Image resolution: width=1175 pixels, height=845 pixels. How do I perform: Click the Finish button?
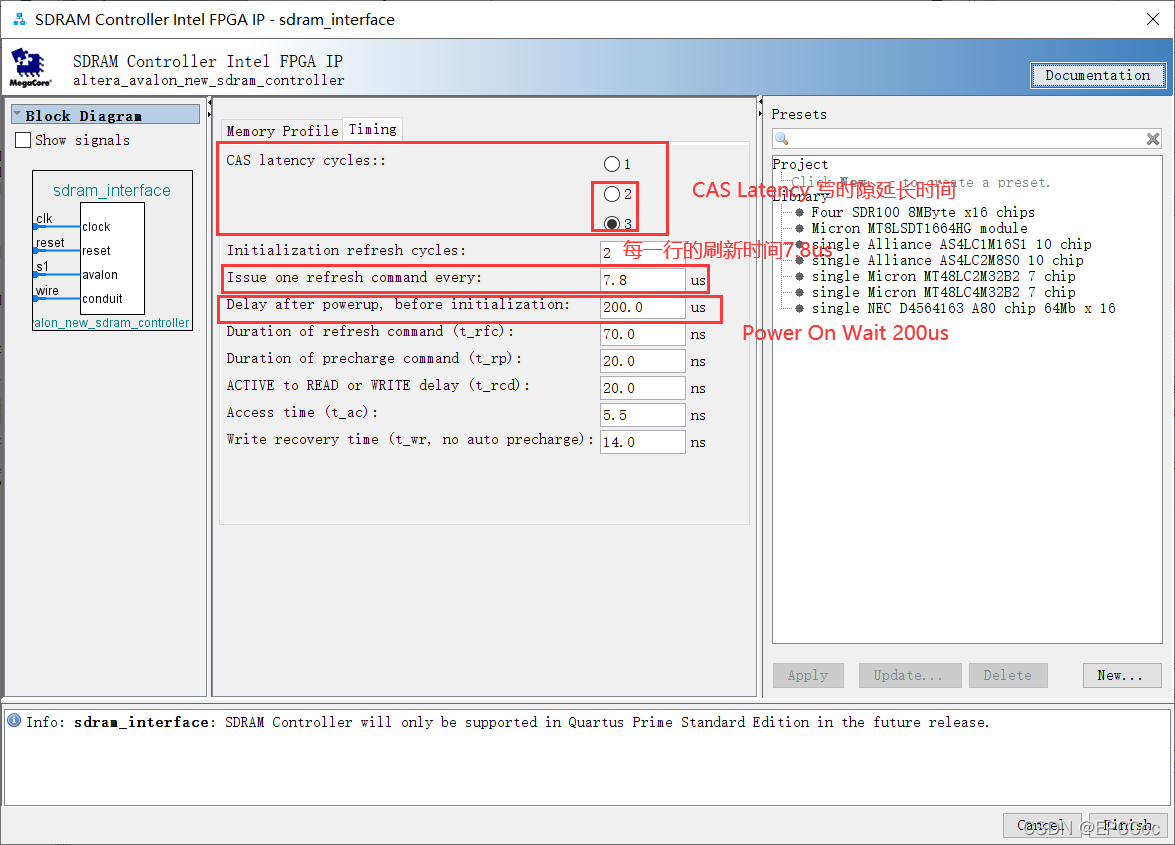click(x=1128, y=825)
